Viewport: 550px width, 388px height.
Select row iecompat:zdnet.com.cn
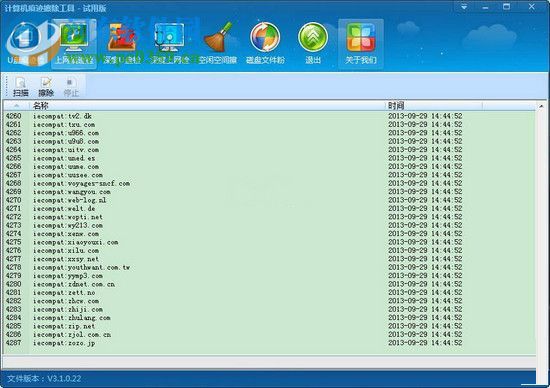point(269,285)
